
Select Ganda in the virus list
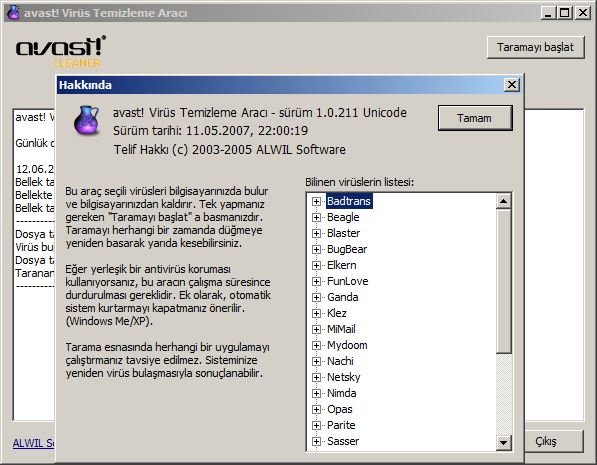click(x=343, y=297)
